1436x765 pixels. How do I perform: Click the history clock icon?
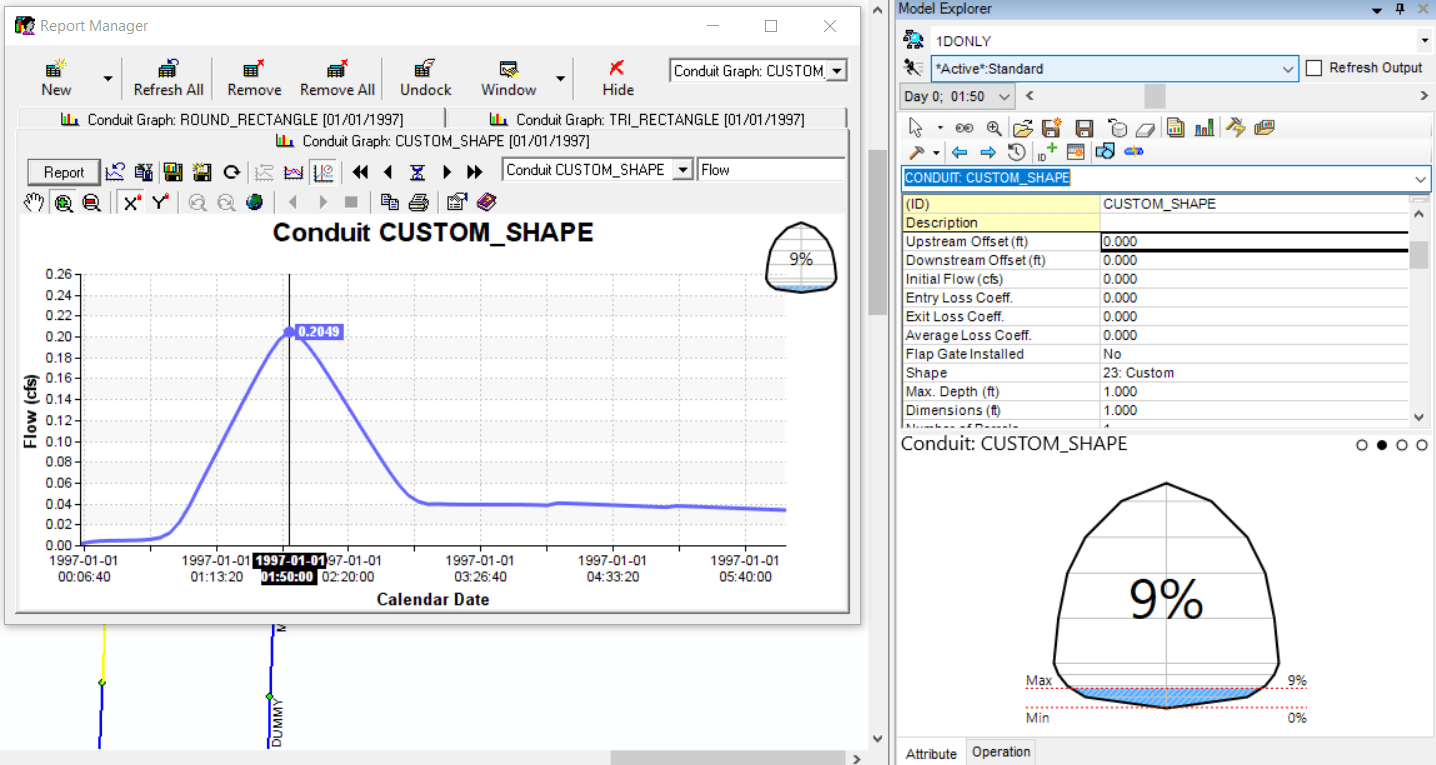[1017, 152]
